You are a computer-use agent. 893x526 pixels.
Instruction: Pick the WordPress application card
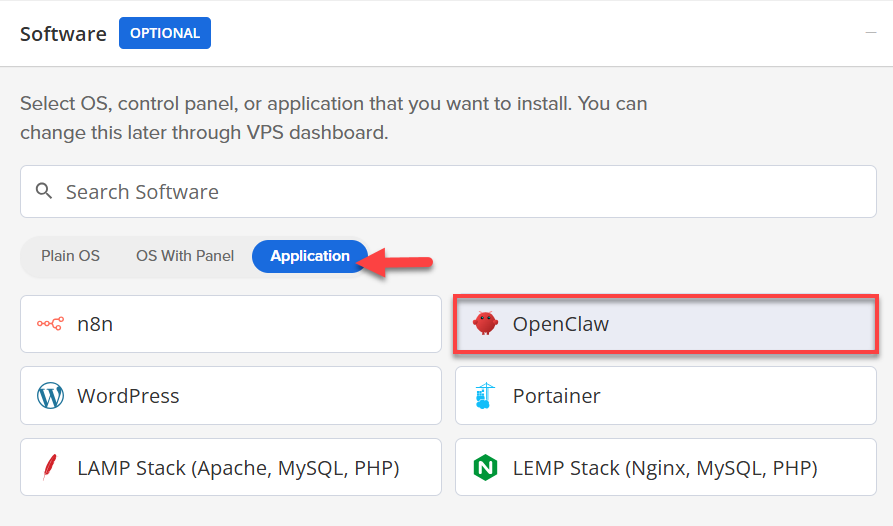coord(231,396)
